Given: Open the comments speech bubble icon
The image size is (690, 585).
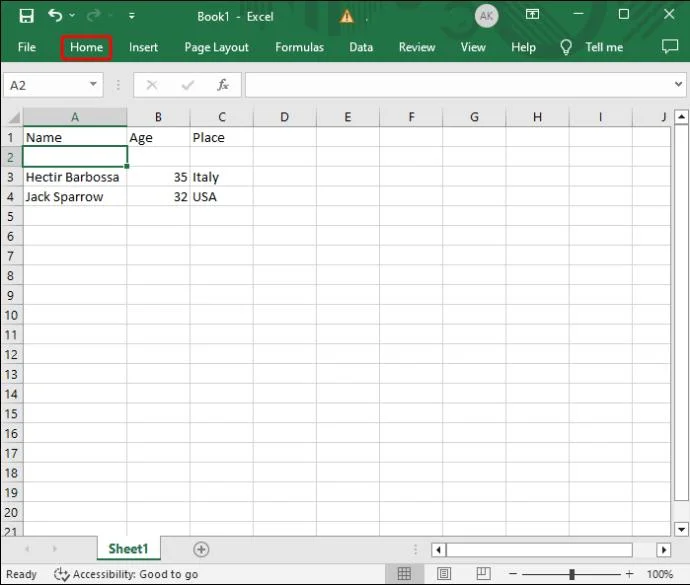Looking at the screenshot, I should coord(669,47).
